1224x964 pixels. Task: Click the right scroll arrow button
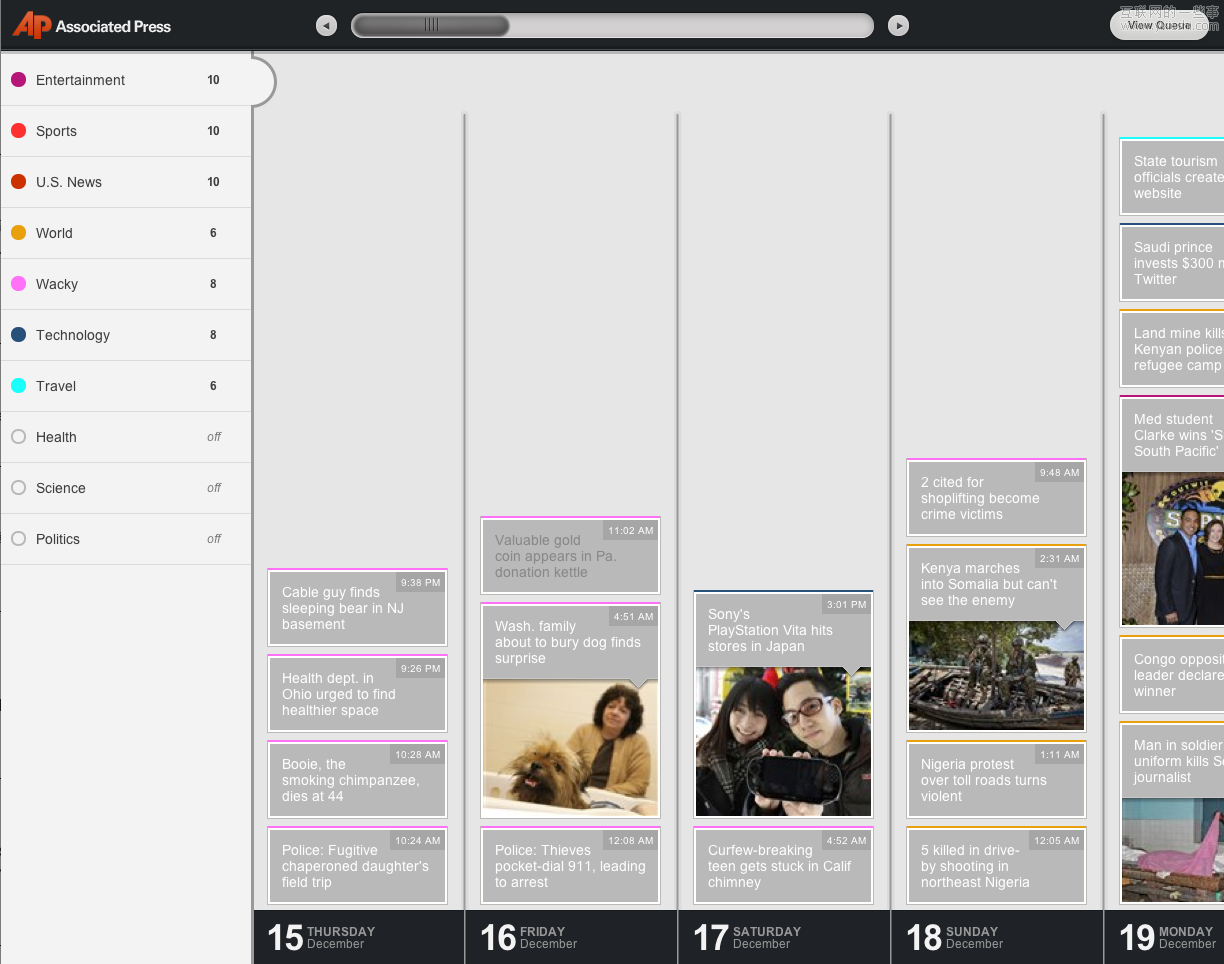tap(899, 26)
